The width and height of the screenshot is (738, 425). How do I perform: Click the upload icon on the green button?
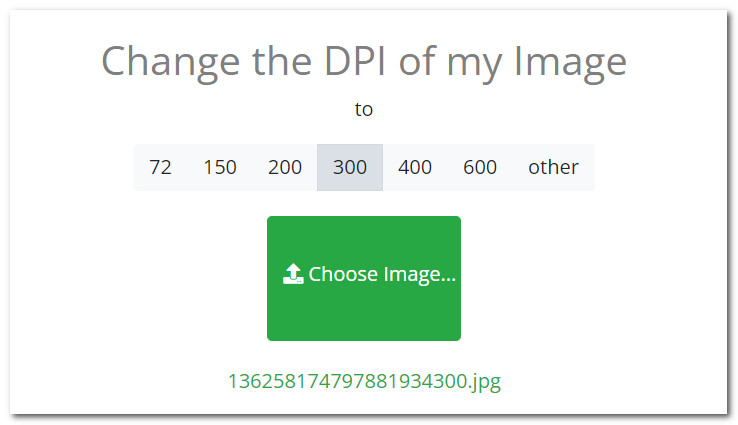[x=293, y=274]
